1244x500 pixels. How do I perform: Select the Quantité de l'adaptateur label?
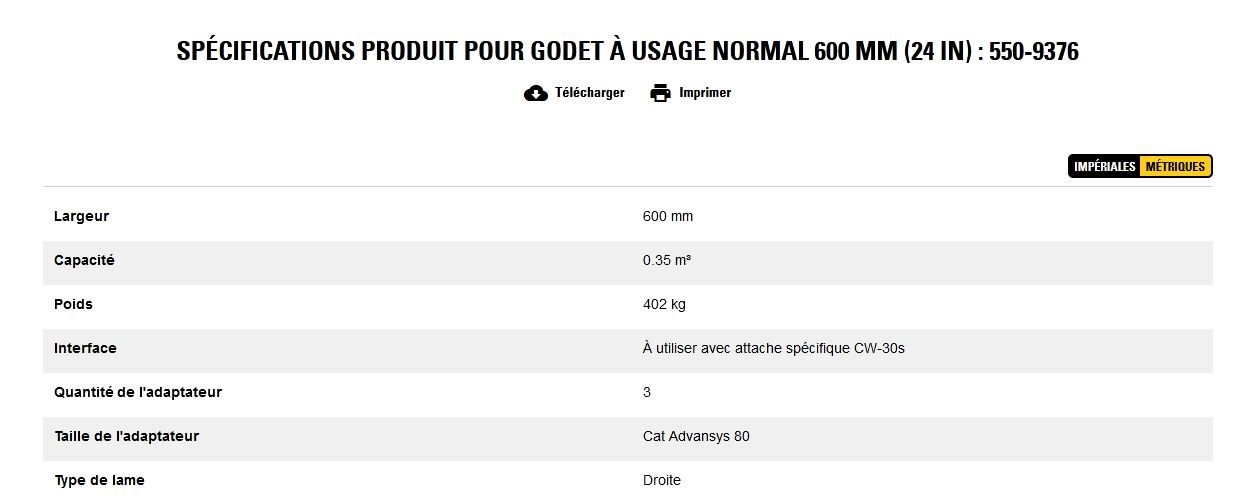(x=138, y=392)
